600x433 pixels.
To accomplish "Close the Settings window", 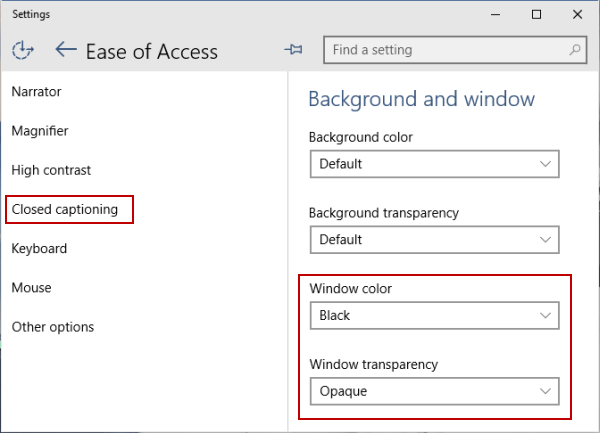I will 577,15.
